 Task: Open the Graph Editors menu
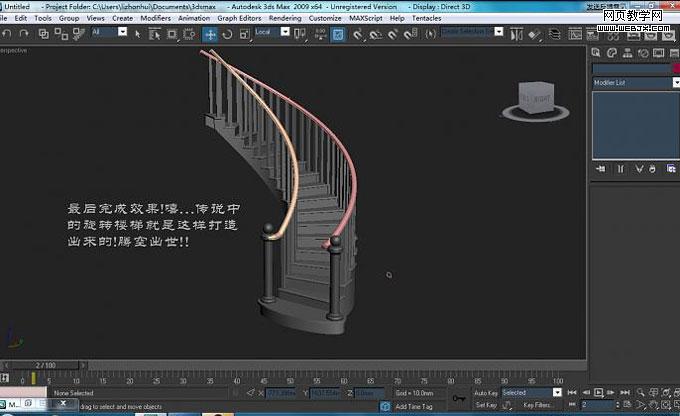(239, 18)
